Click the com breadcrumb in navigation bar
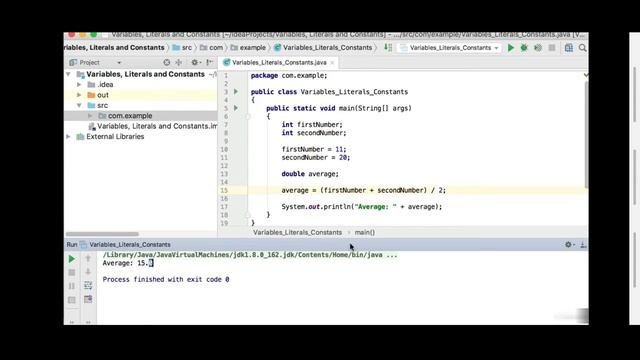640x360 pixels. [x=211, y=48]
